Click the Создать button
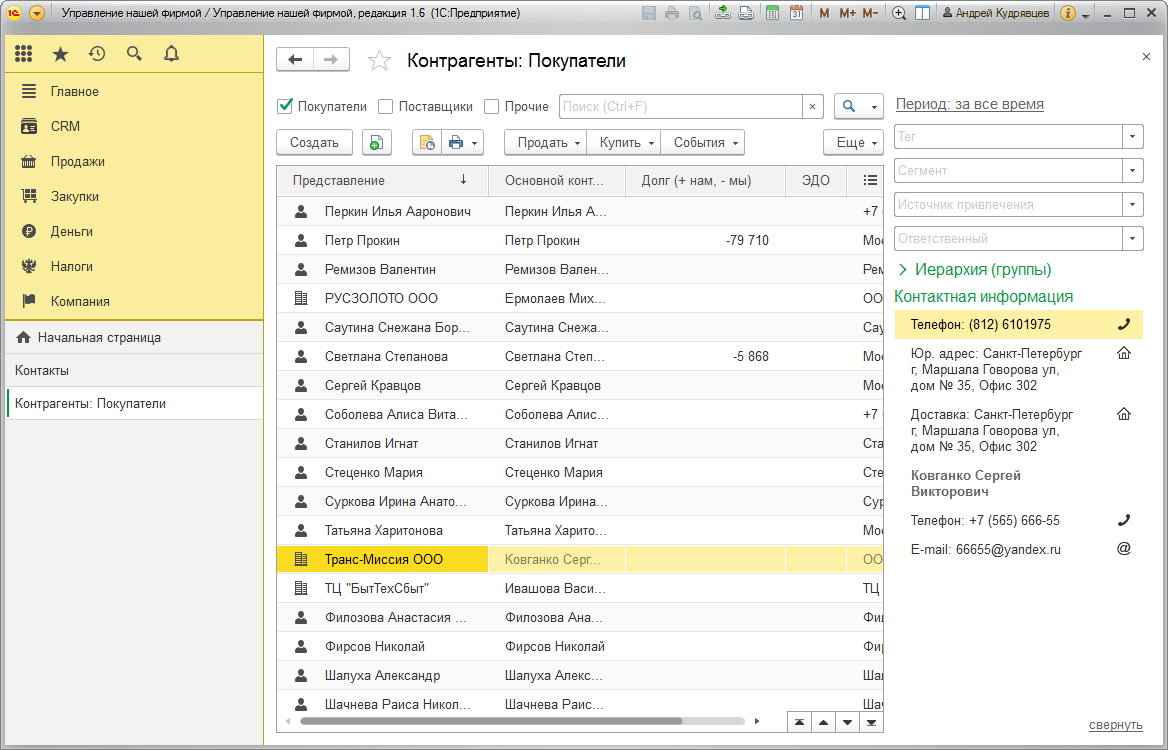Screen dimensions: 1168x750 click(314, 142)
